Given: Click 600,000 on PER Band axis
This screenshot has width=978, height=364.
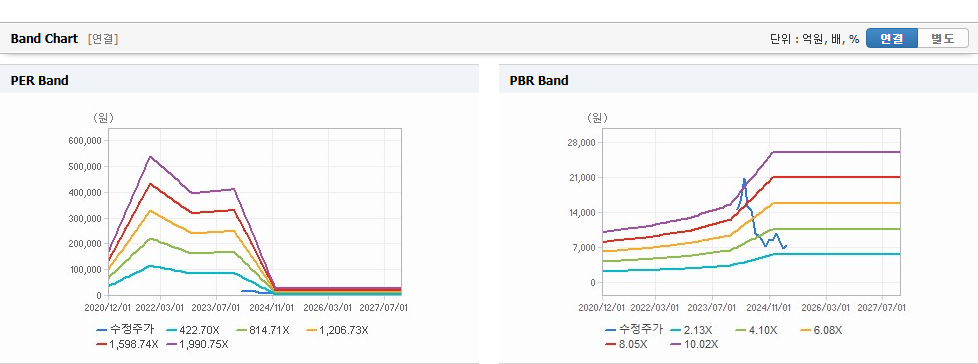Looking at the screenshot, I should [85, 141].
